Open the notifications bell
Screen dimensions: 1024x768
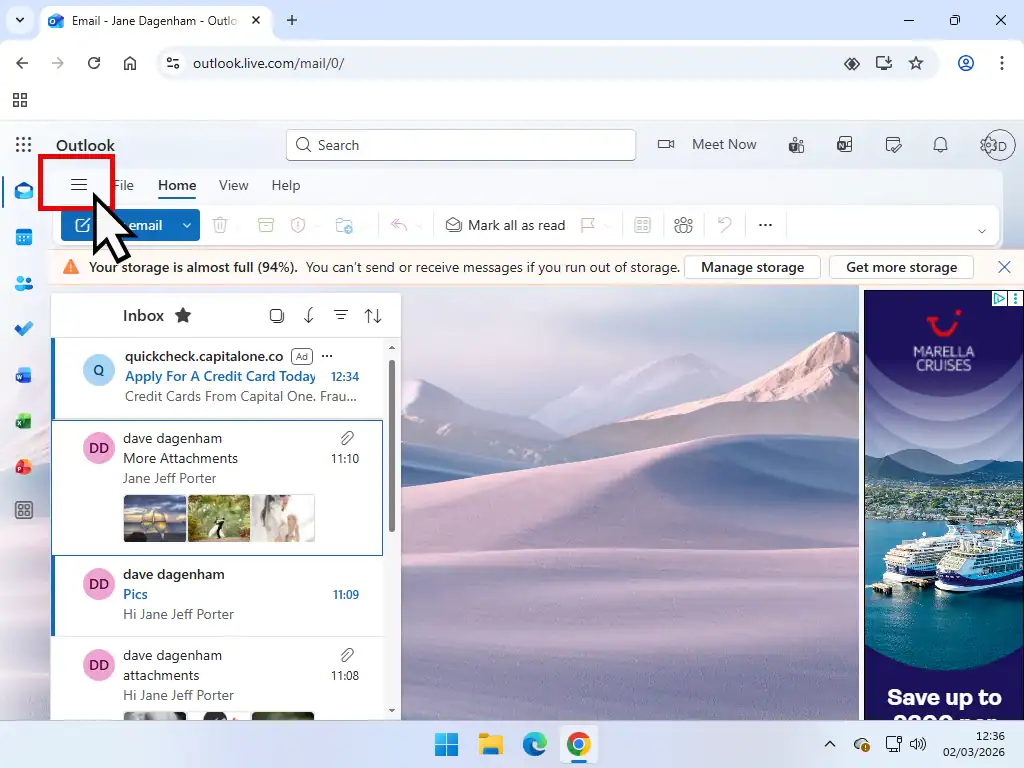pyautogui.click(x=940, y=144)
